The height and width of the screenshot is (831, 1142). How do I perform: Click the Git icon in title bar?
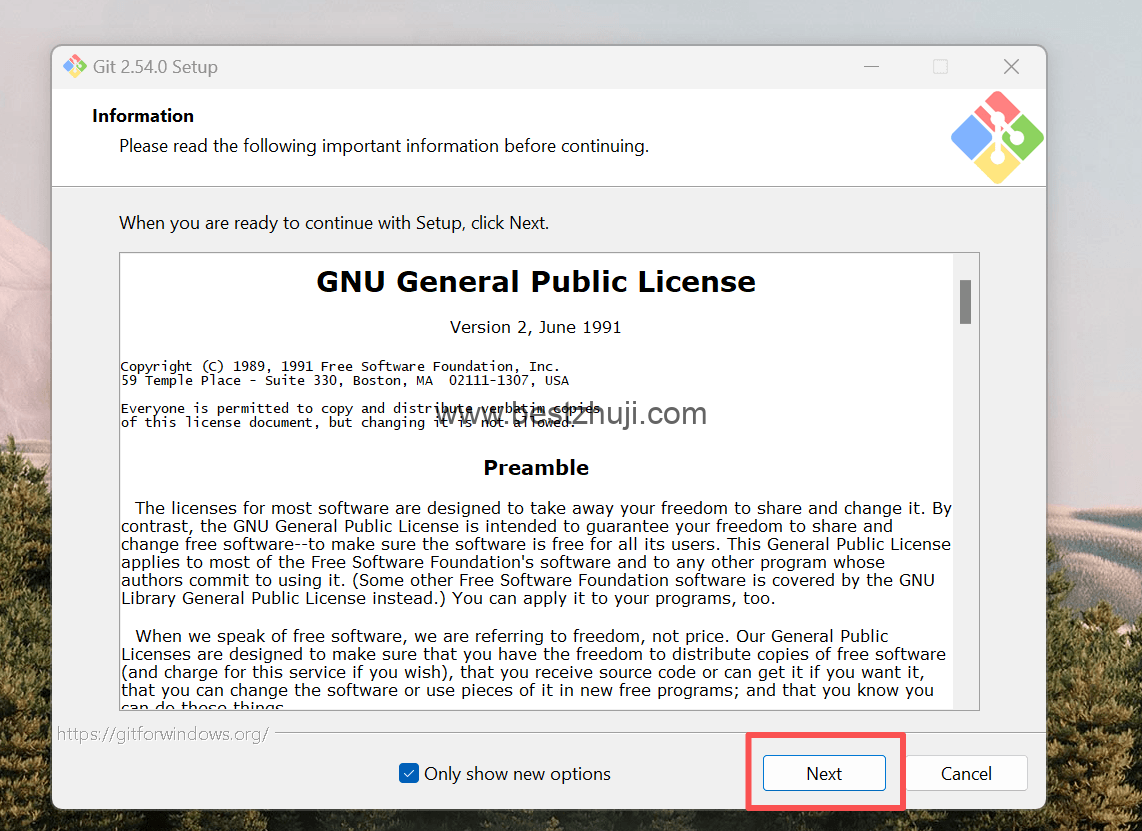(x=74, y=66)
